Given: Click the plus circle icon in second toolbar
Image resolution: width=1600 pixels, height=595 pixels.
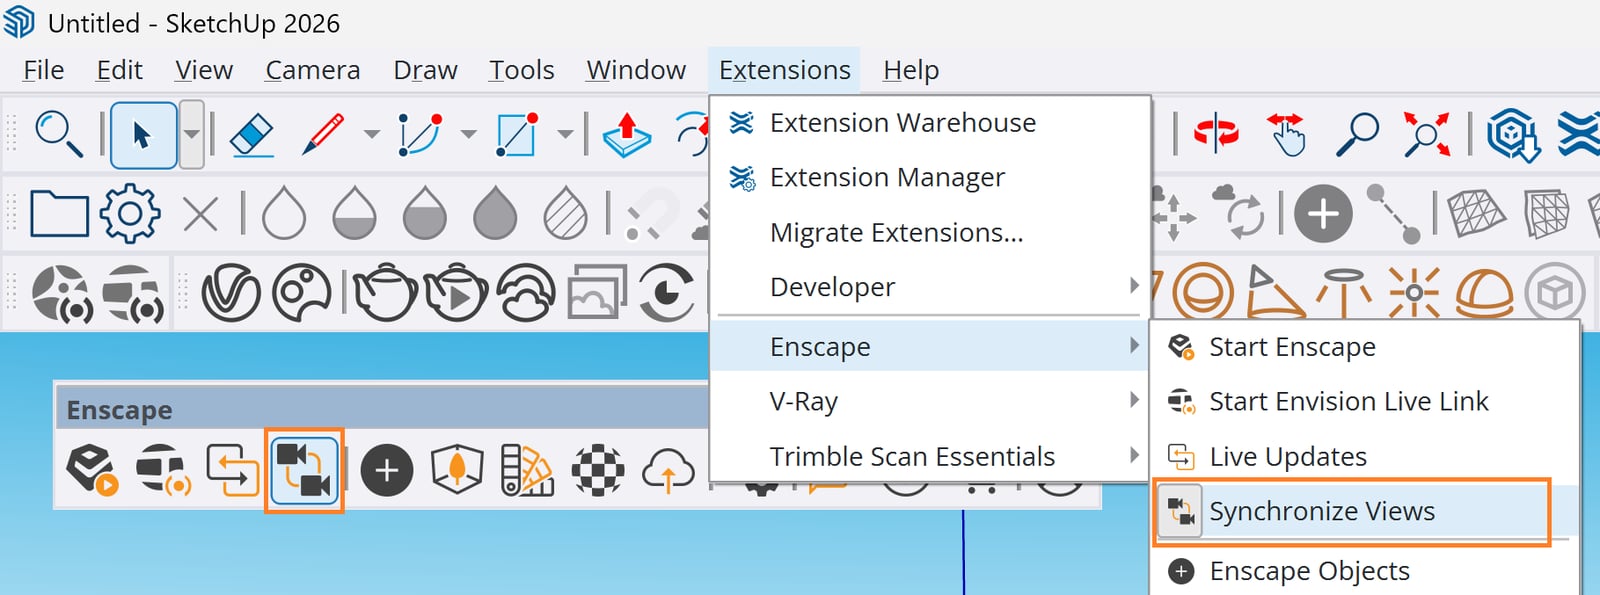Looking at the screenshot, I should 1323,214.
